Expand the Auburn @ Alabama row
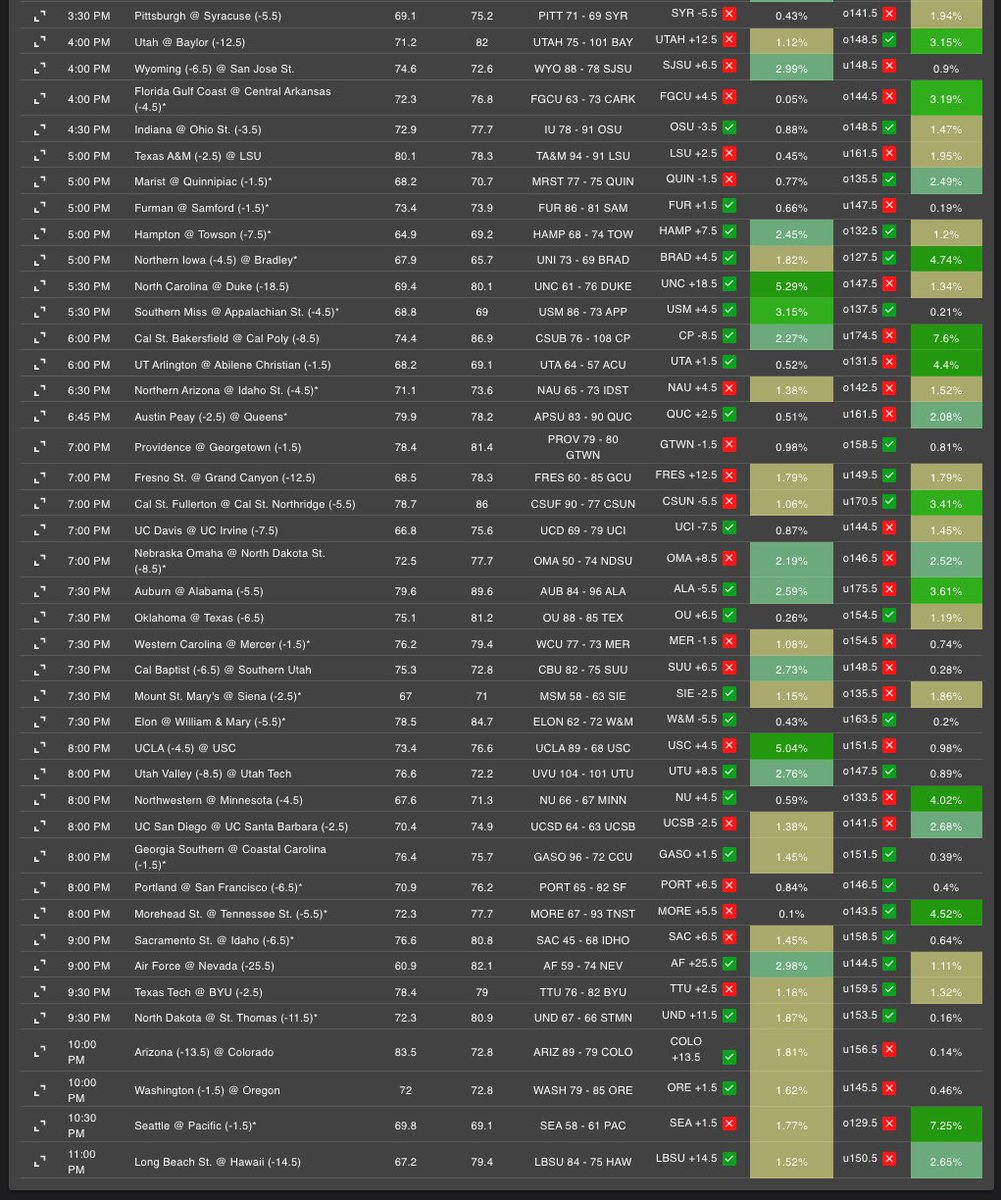The image size is (1001, 1200). click(39, 591)
